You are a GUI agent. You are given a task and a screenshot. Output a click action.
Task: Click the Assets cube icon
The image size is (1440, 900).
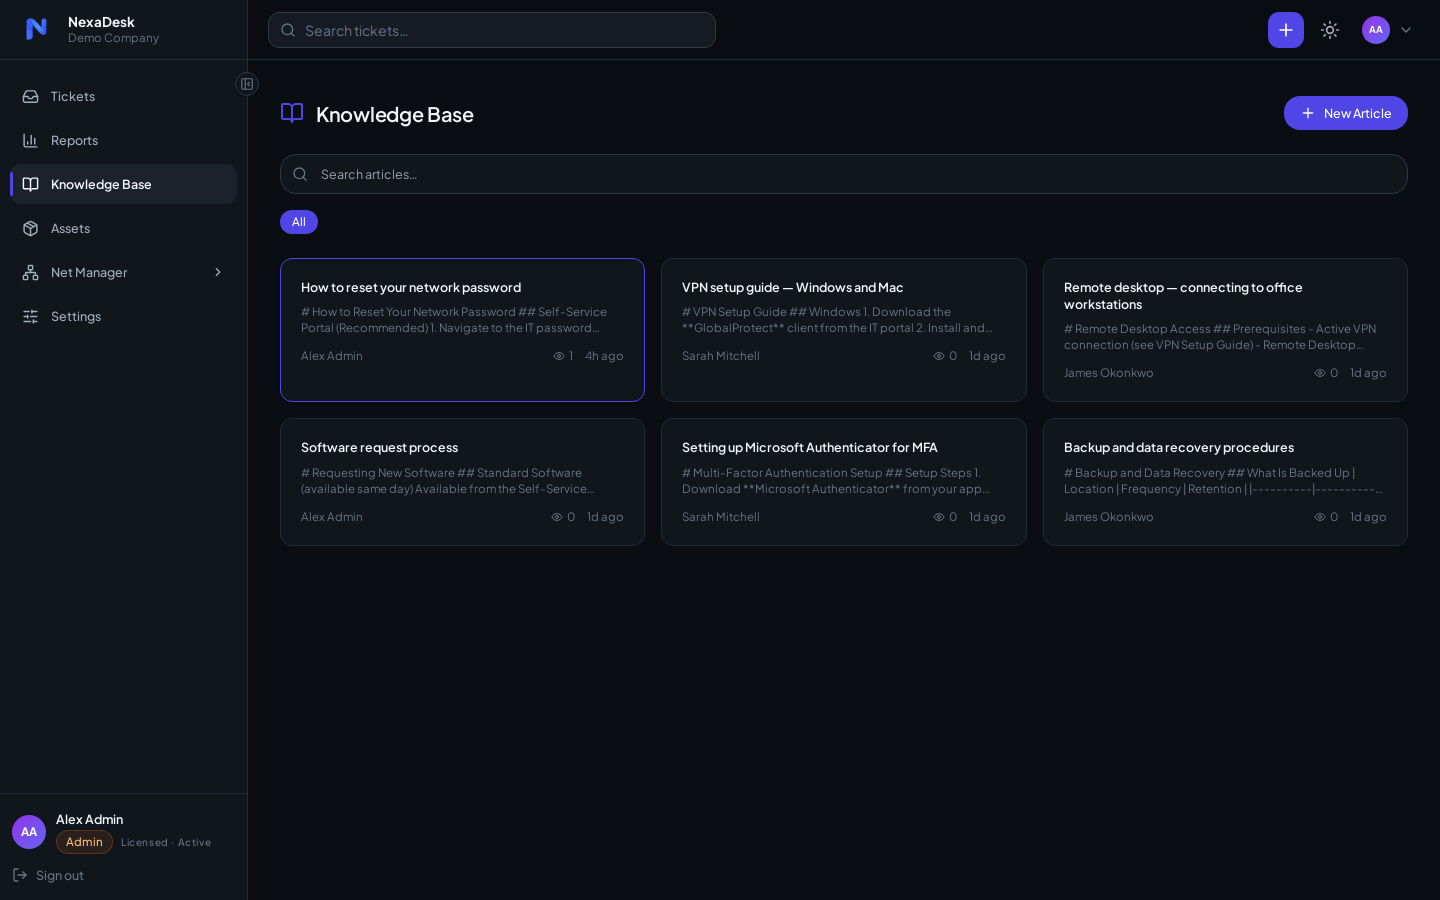click(31, 228)
